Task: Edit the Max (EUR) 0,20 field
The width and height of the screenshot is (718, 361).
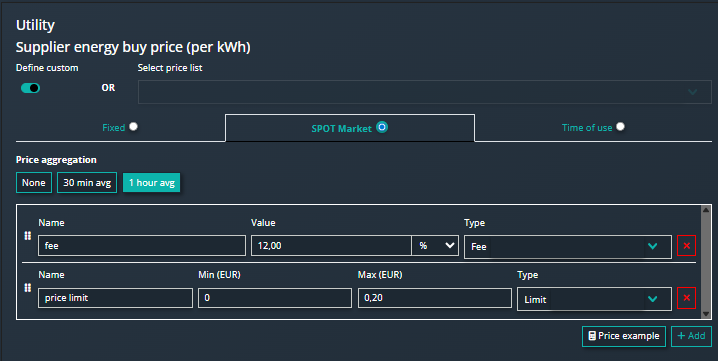Action: click(x=435, y=298)
